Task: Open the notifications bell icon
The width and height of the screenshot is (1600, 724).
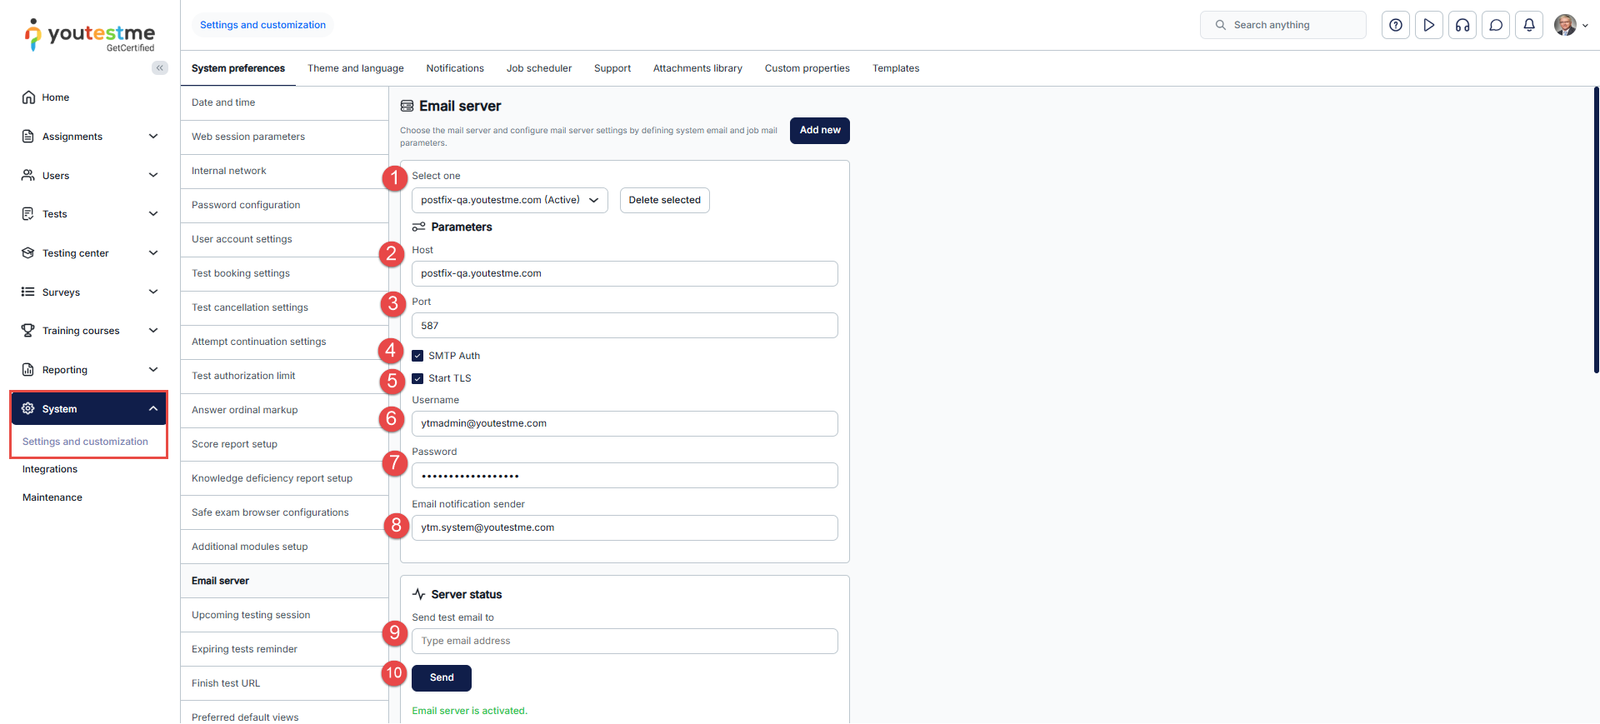Action: 1529,25
